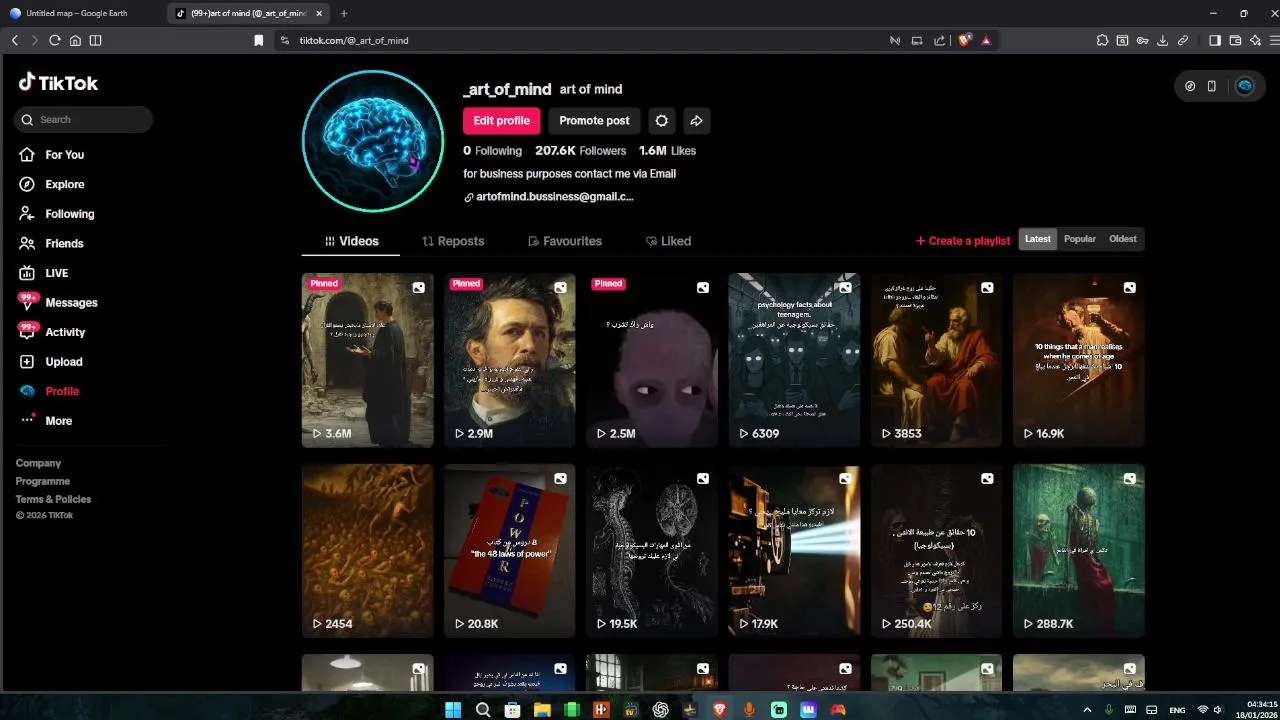Open the browser extensions puzzle icon

[1102, 40]
